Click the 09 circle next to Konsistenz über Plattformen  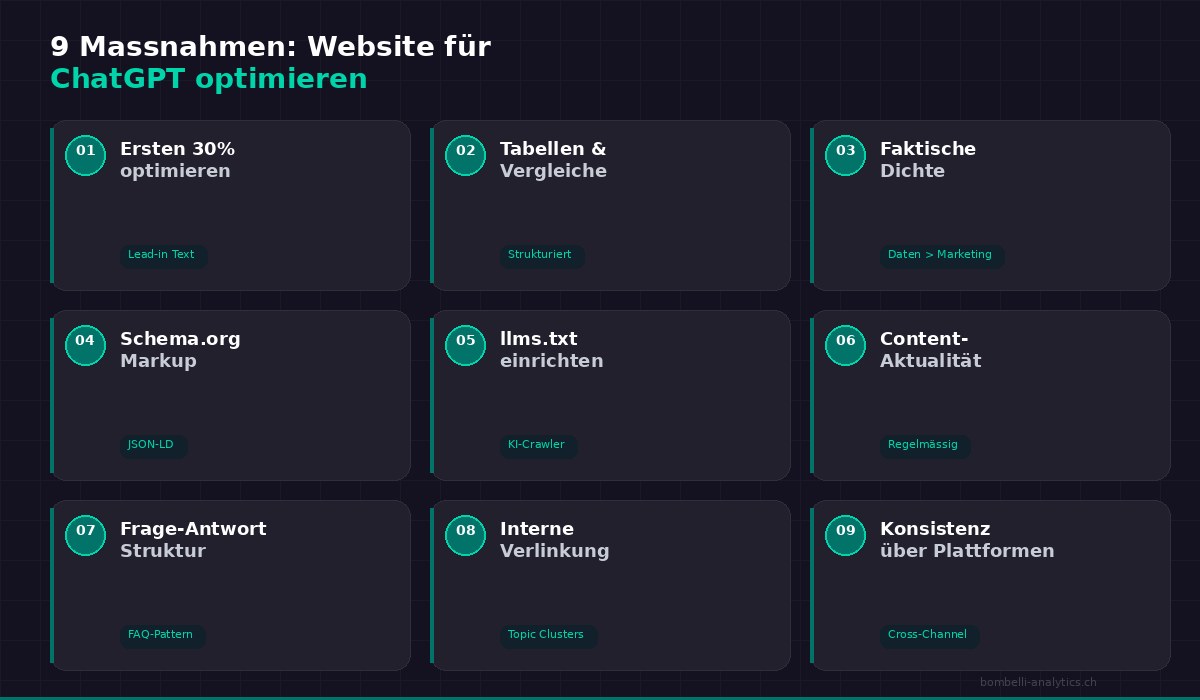(845, 535)
